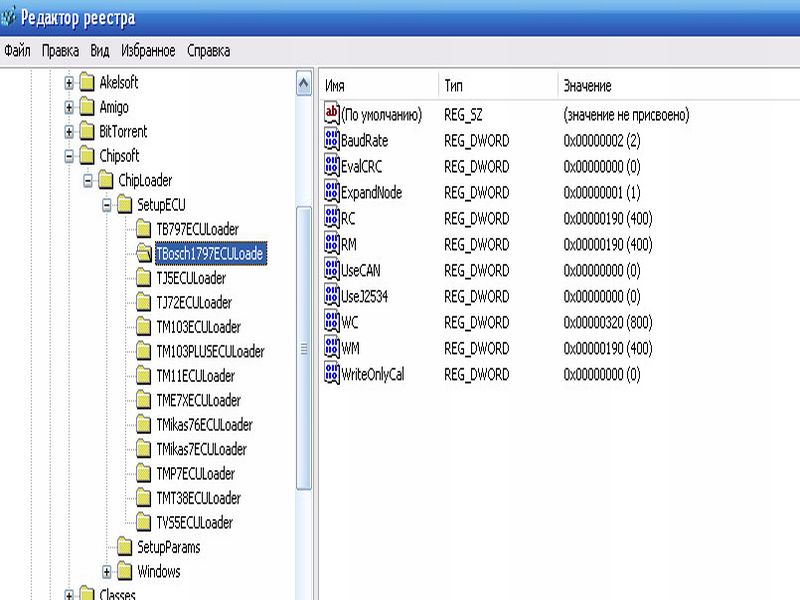This screenshot has width=800, height=600.
Task: Open the Справка menu
Action: [208, 50]
